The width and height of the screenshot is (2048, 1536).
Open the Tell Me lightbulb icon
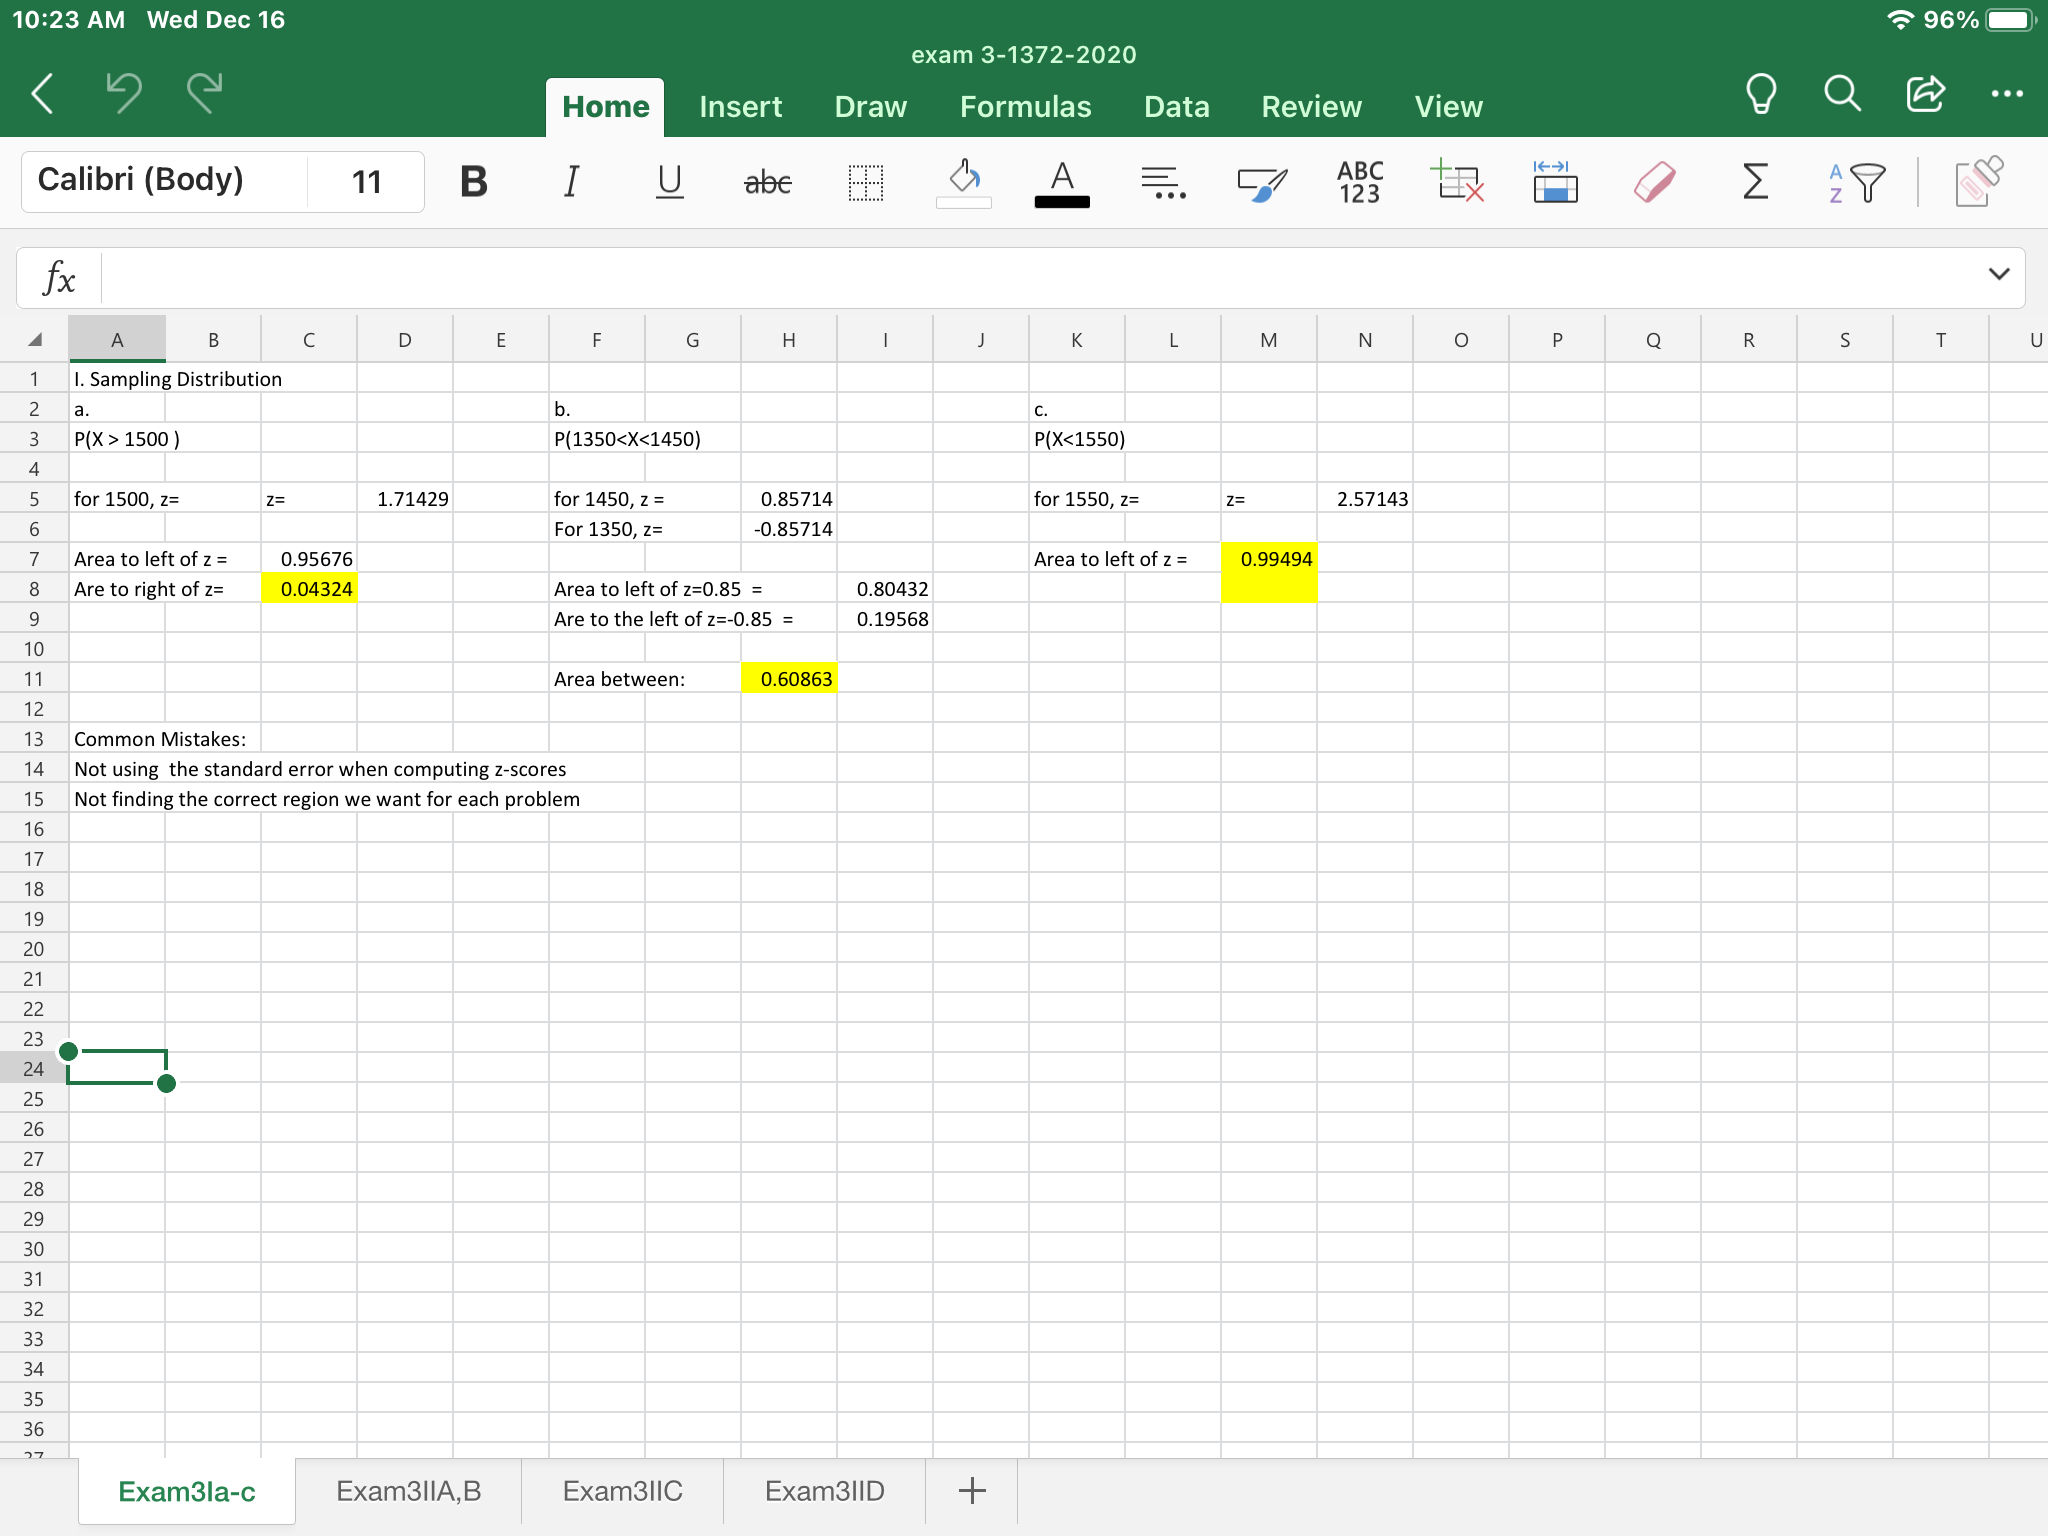[1760, 94]
